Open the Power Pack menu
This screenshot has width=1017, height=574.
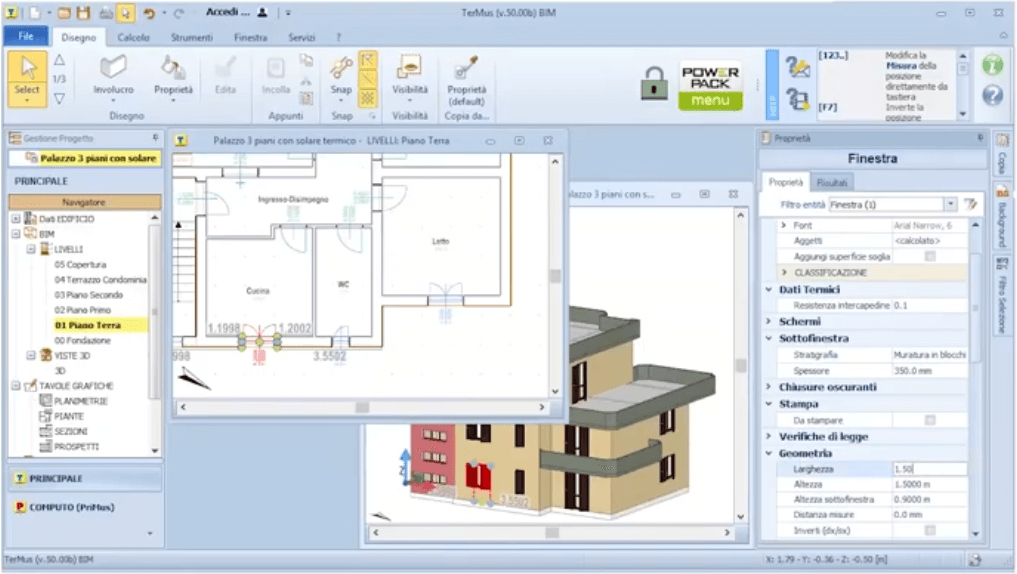(x=710, y=86)
